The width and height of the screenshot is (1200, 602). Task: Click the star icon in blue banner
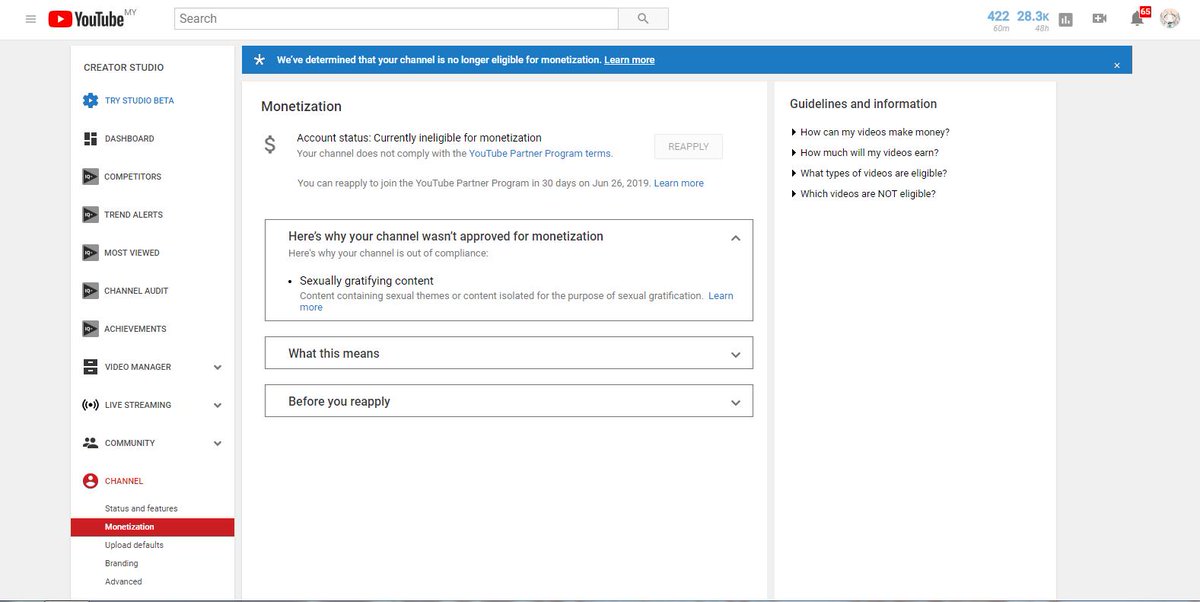point(259,60)
